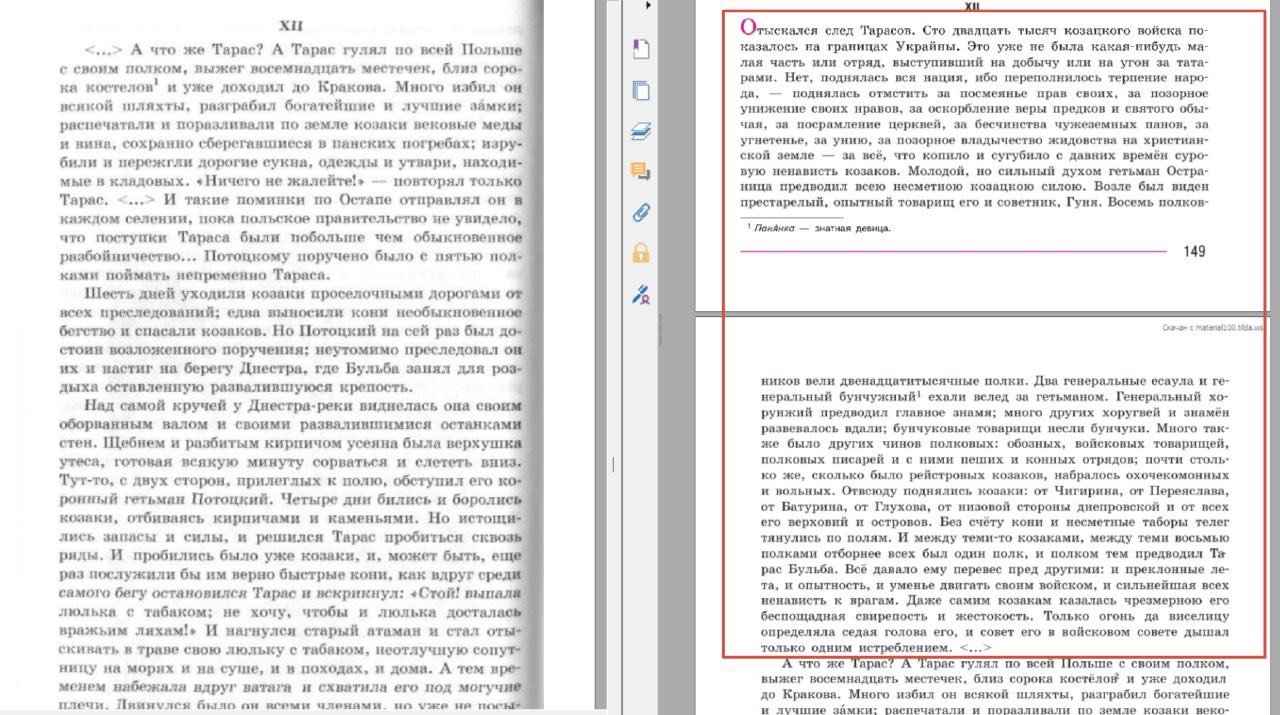Expand navigation pane with top black arrow
Viewport: 1280px width, 715px height.
(x=648, y=6)
